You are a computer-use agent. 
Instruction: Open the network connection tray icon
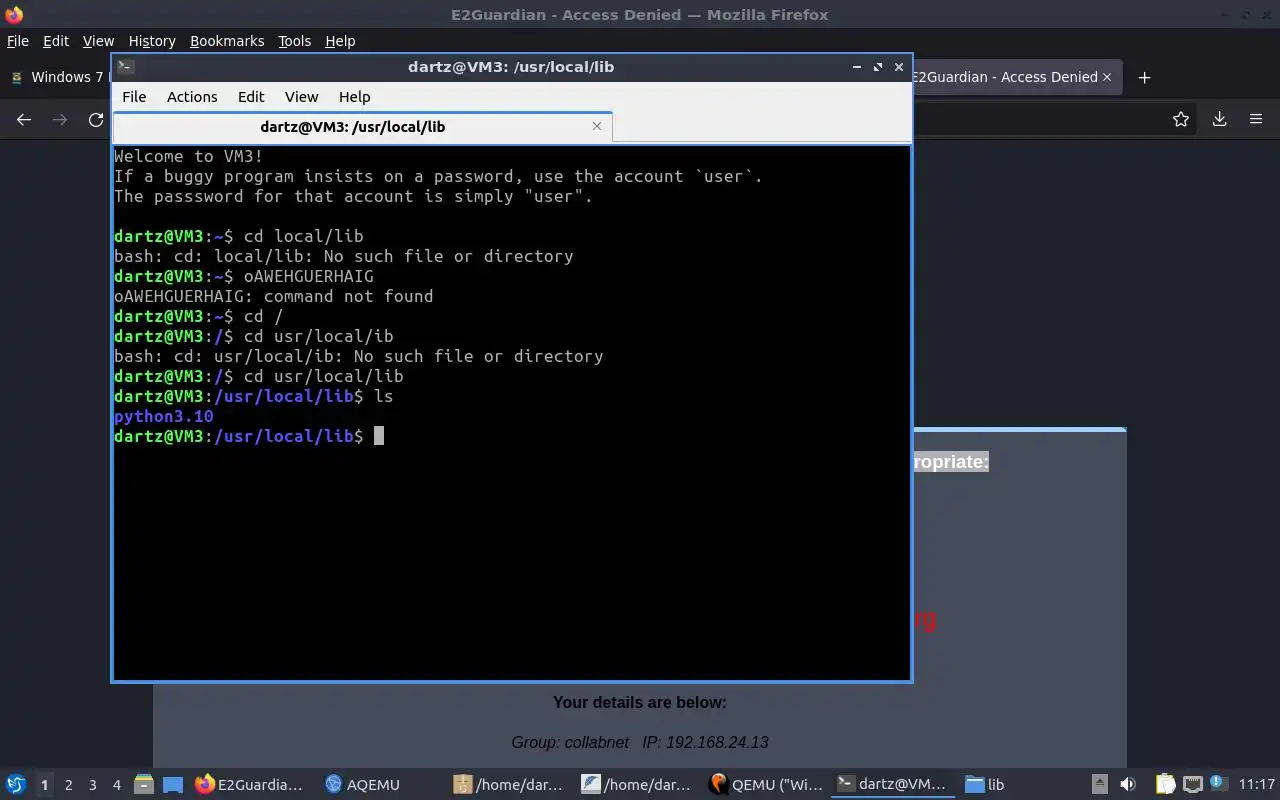tap(1192, 785)
